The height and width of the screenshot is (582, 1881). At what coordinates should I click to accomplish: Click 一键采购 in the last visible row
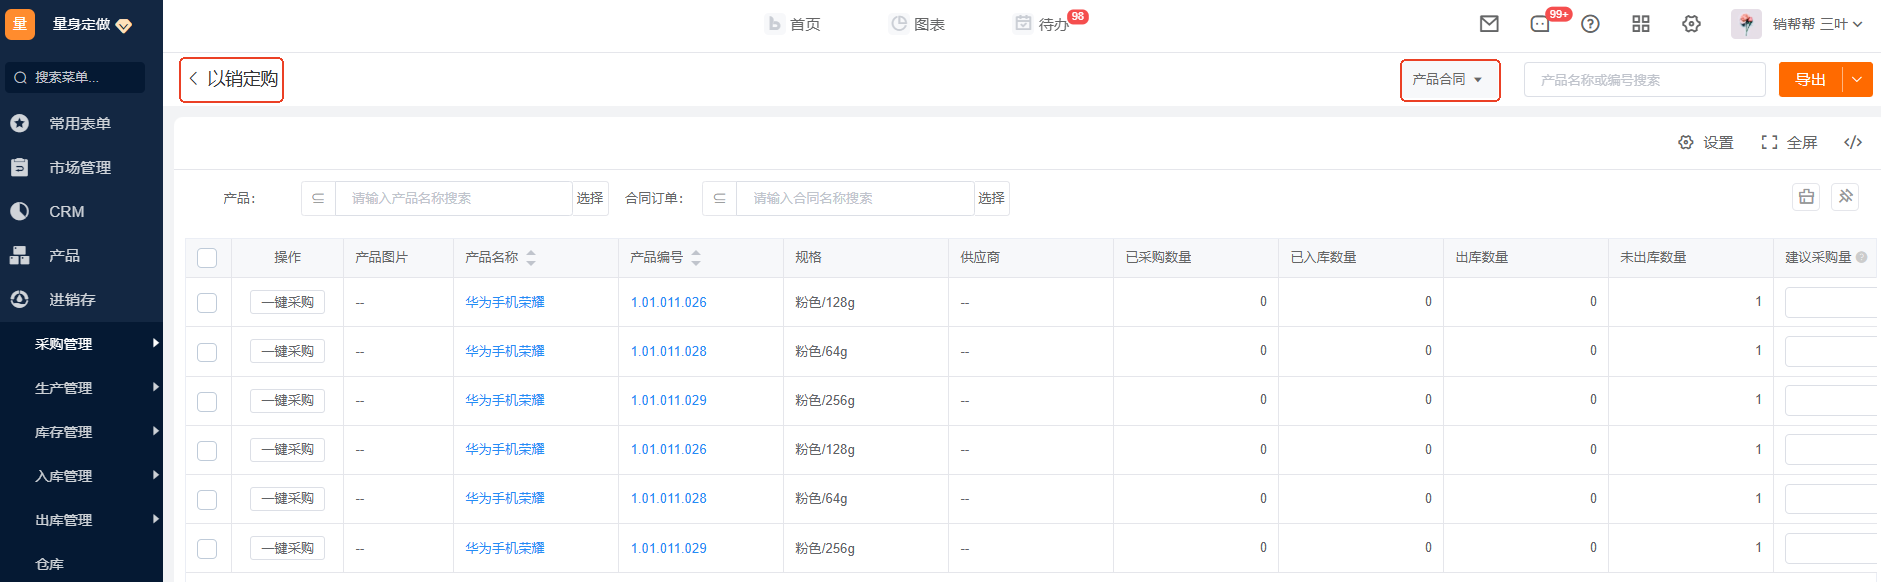tap(287, 548)
